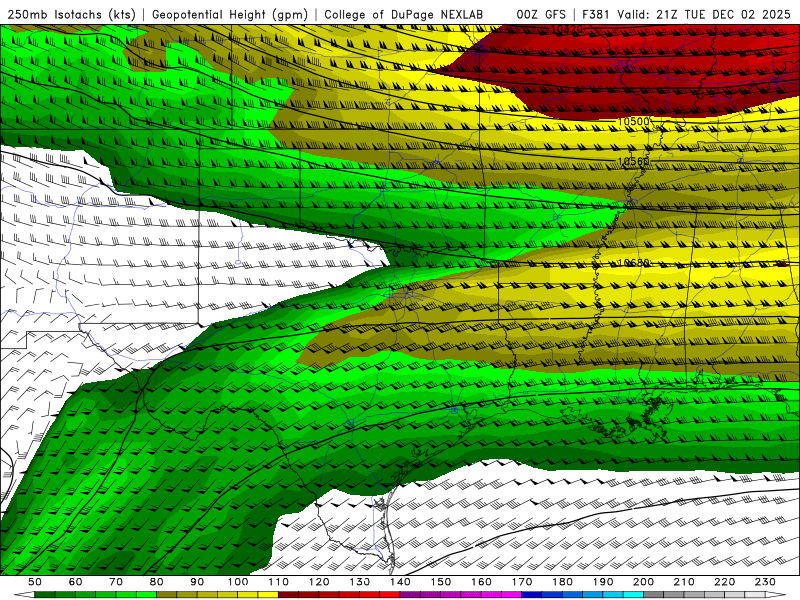Click the legend value 120
The height and width of the screenshot is (600, 800).
click(x=319, y=582)
